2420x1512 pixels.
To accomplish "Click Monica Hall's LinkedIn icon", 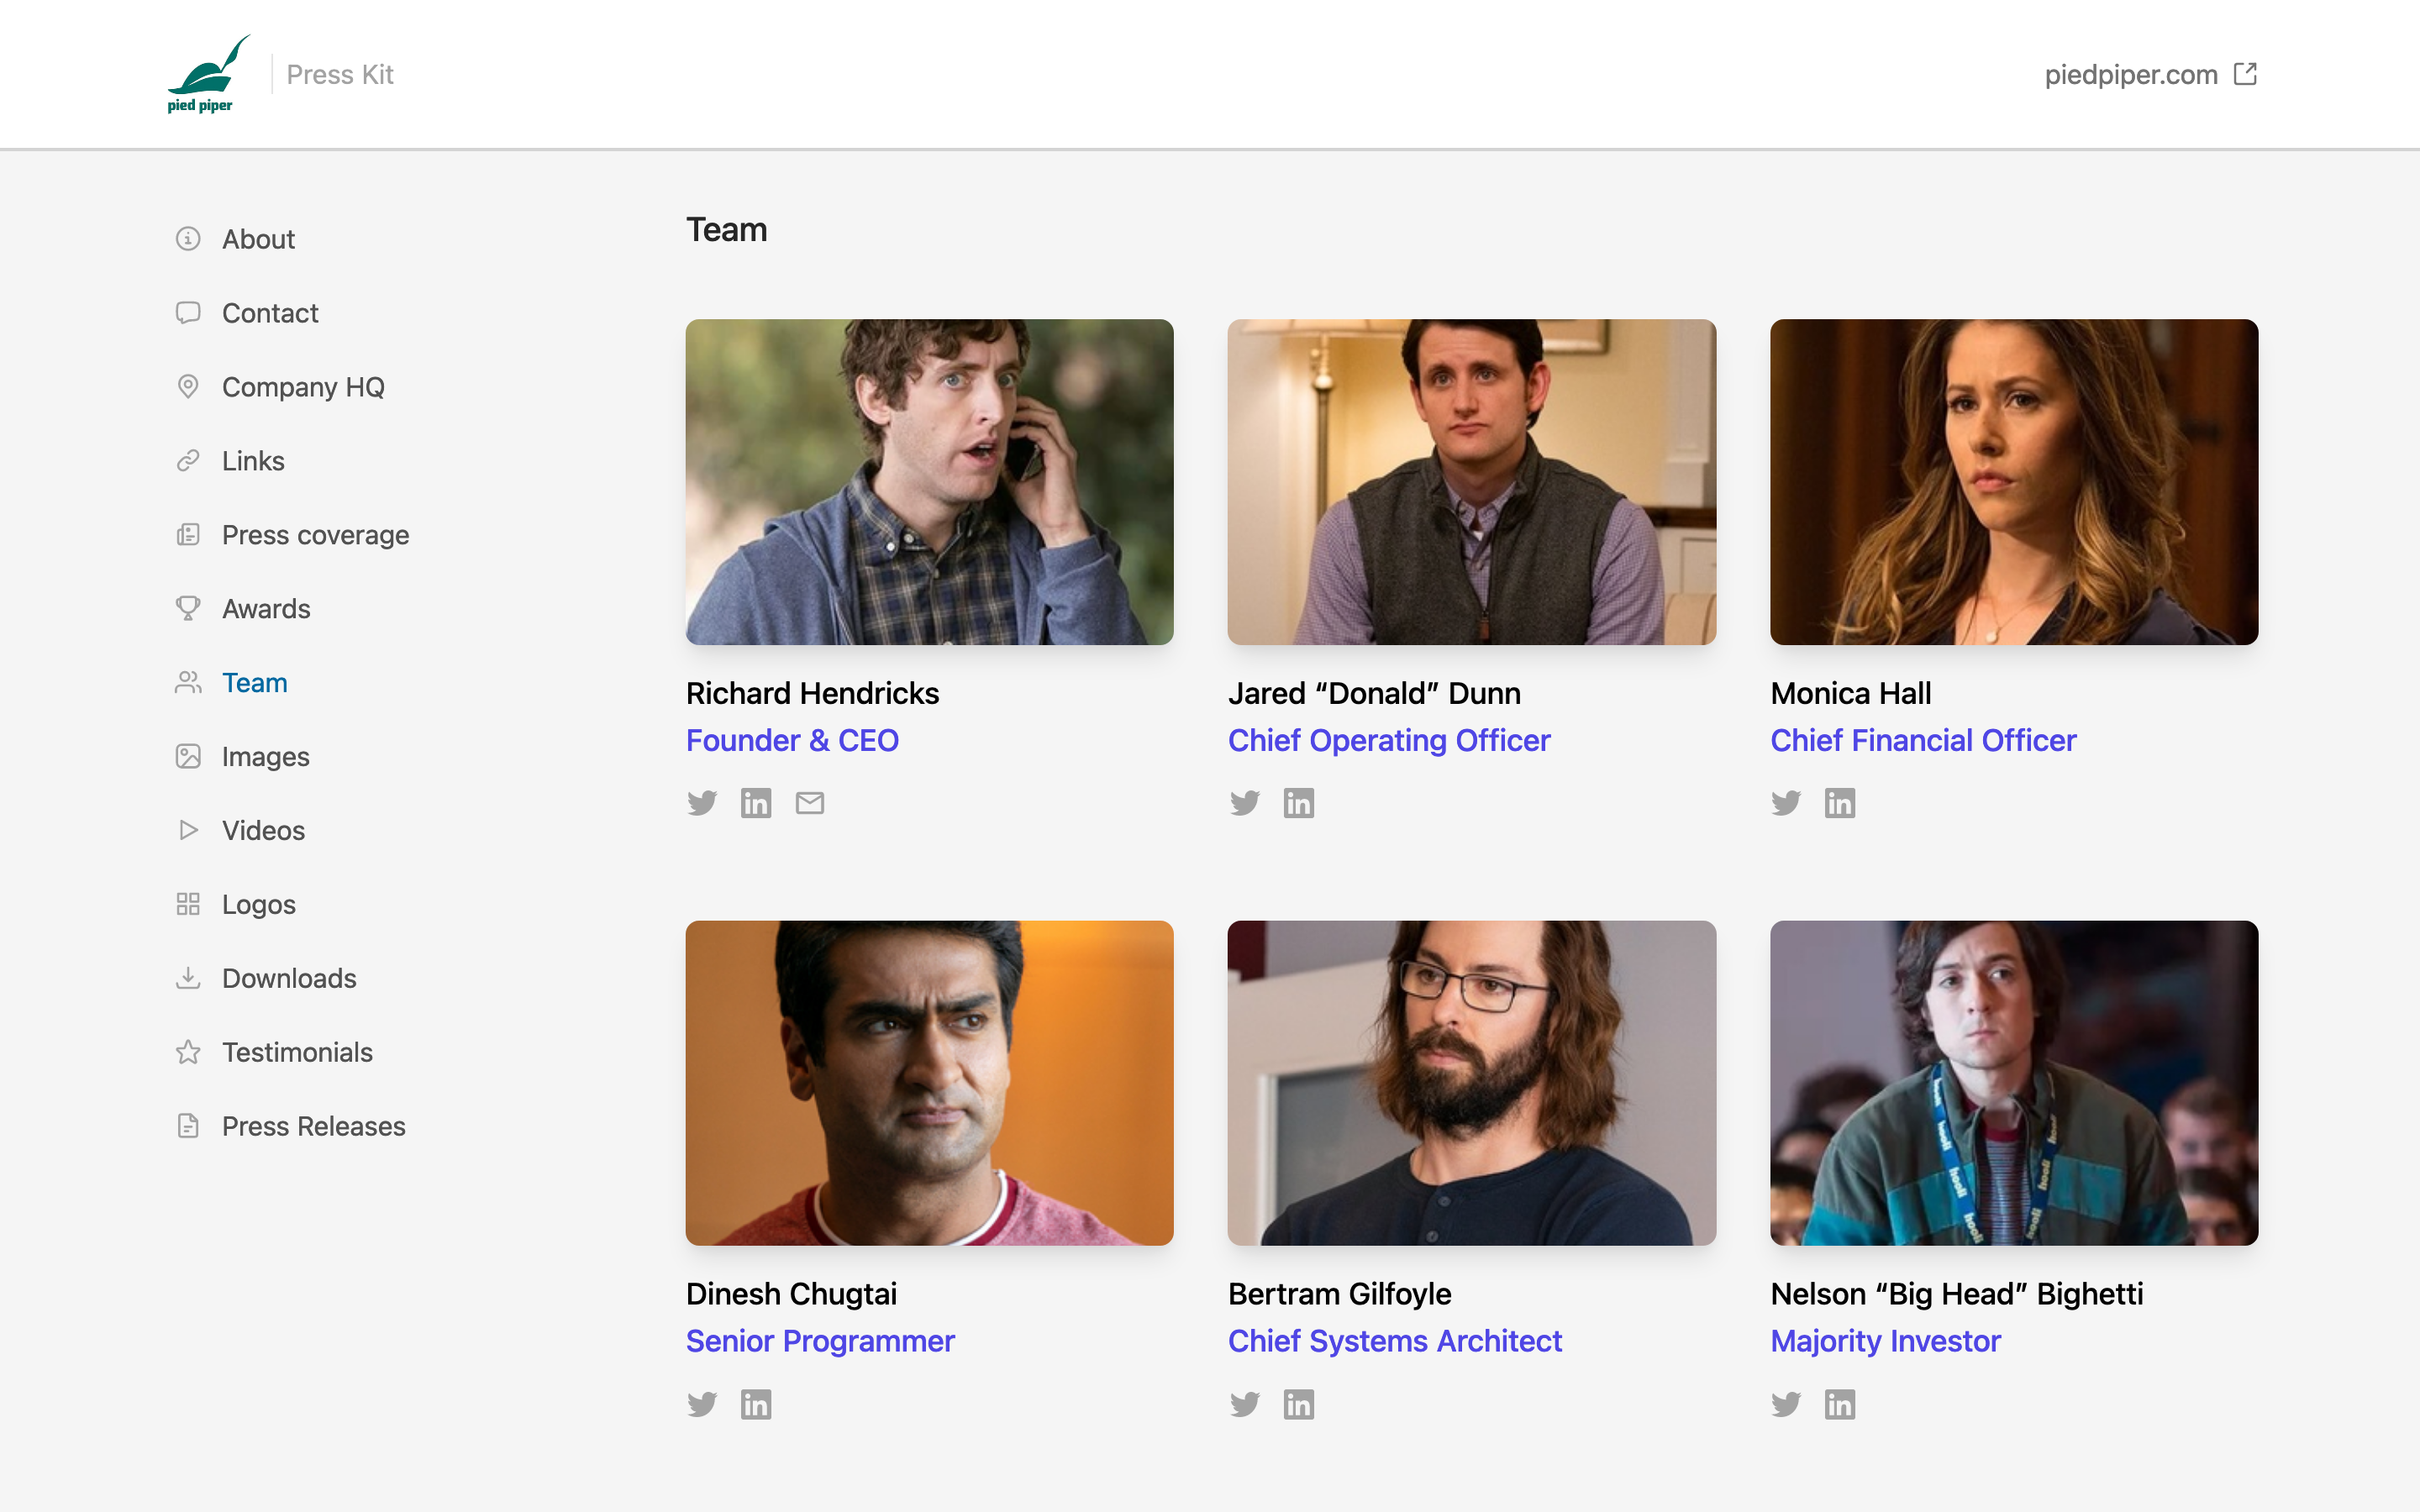I will pos(1840,803).
